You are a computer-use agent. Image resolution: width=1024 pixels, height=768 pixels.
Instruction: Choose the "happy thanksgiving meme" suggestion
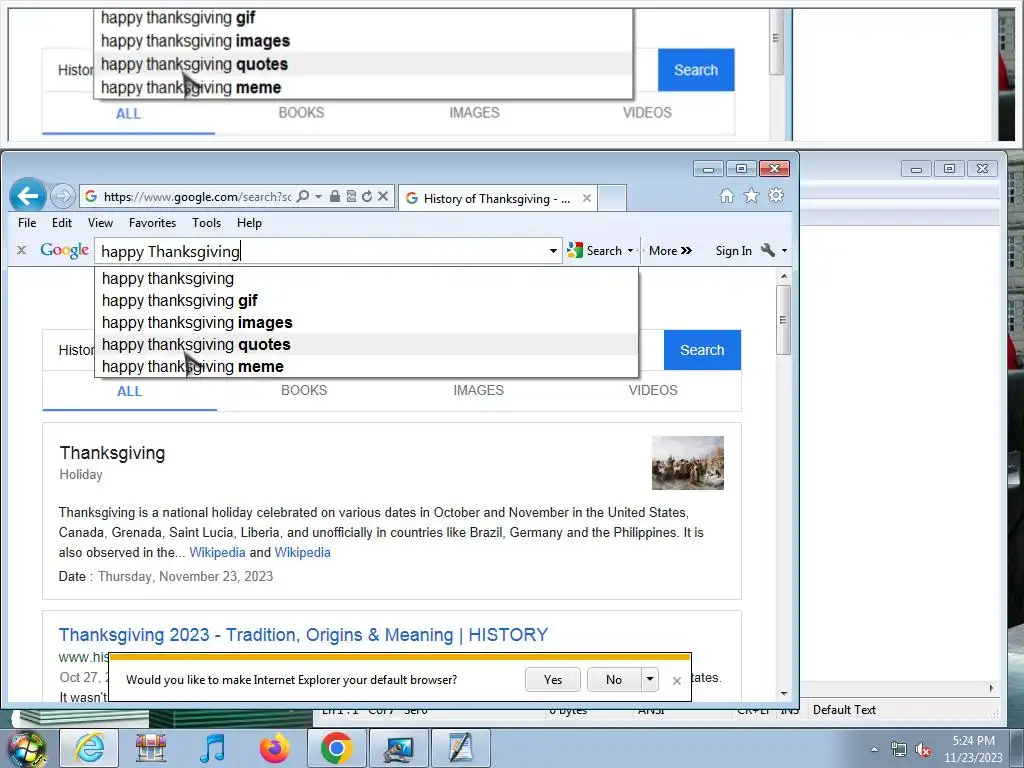366,366
